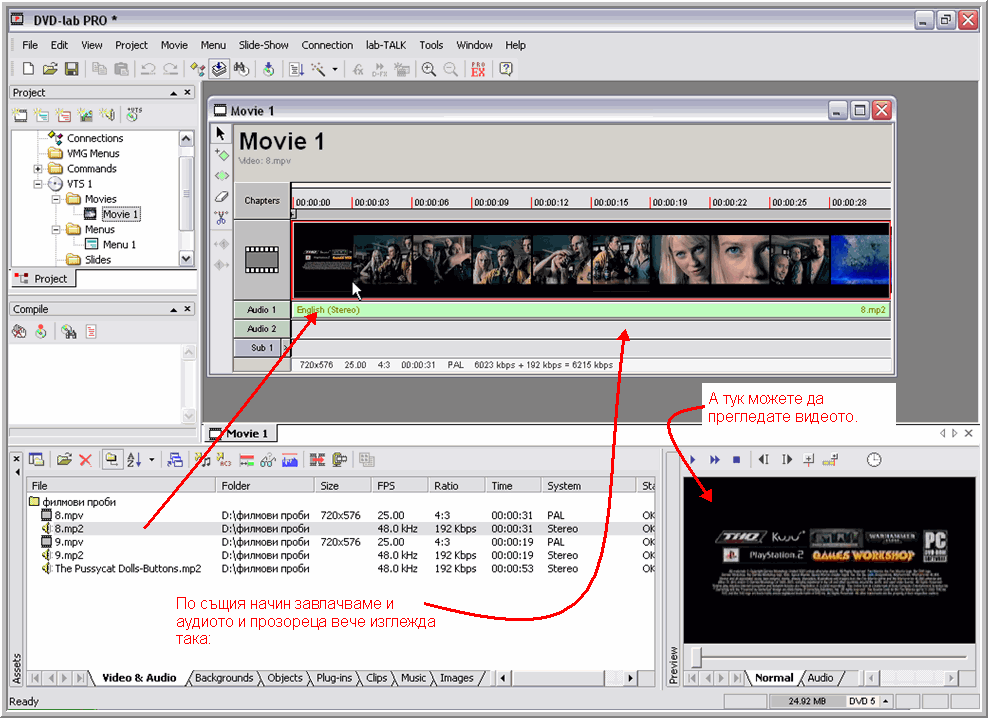
Task: Create a new project with the blank page icon
Action: (28, 69)
